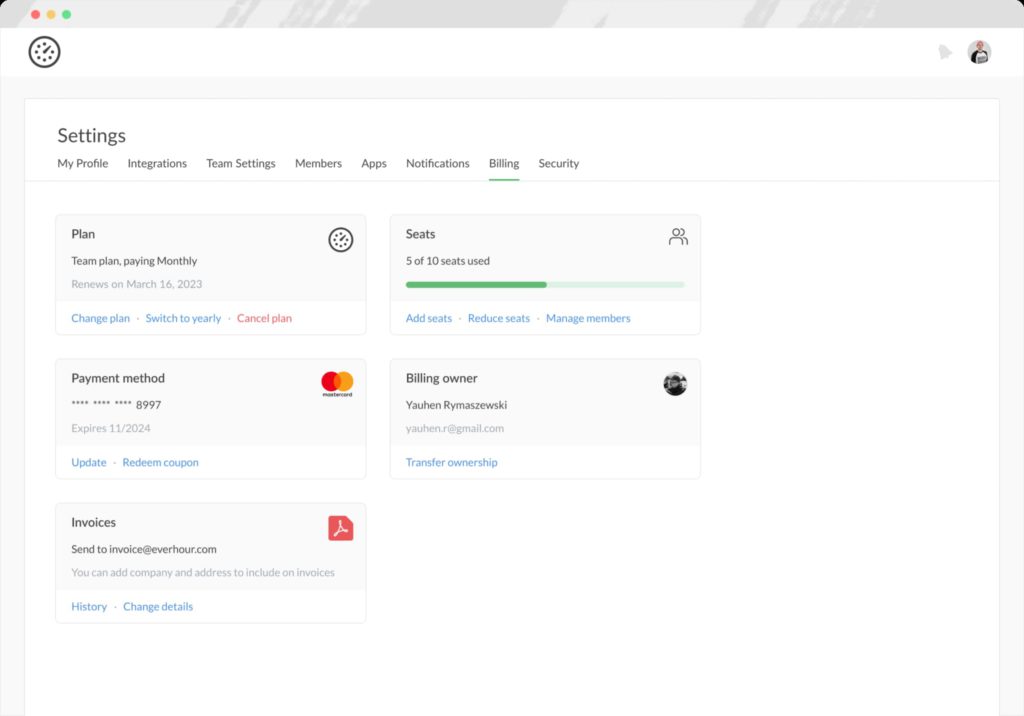The width and height of the screenshot is (1024, 716).
Task: Click the Everhour logo in the header
Action: coord(44,51)
